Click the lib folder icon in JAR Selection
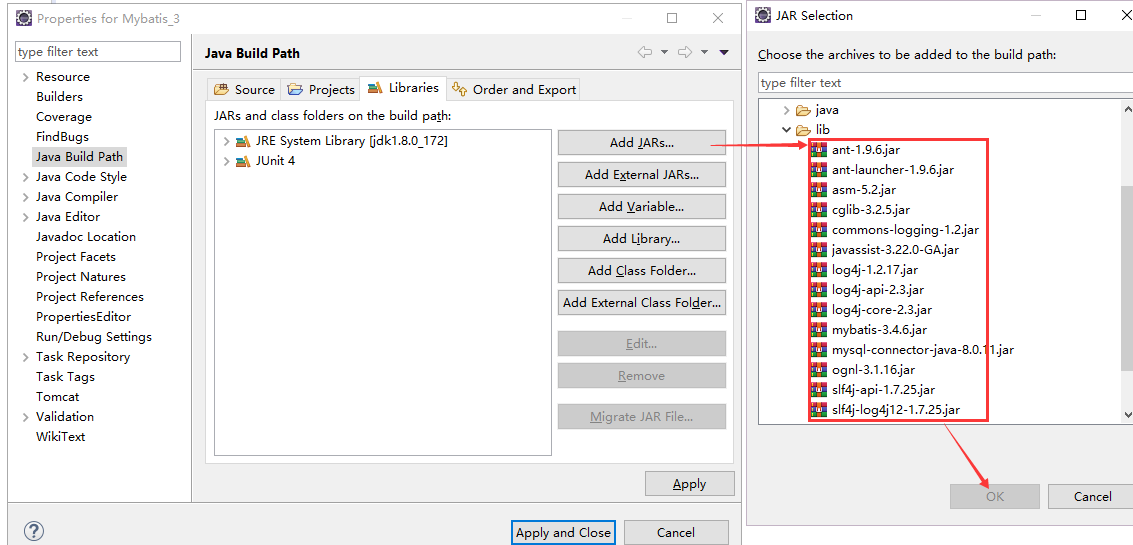The width and height of the screenshot is (1133, 545). pyautogui.click(x=803, y=131)
